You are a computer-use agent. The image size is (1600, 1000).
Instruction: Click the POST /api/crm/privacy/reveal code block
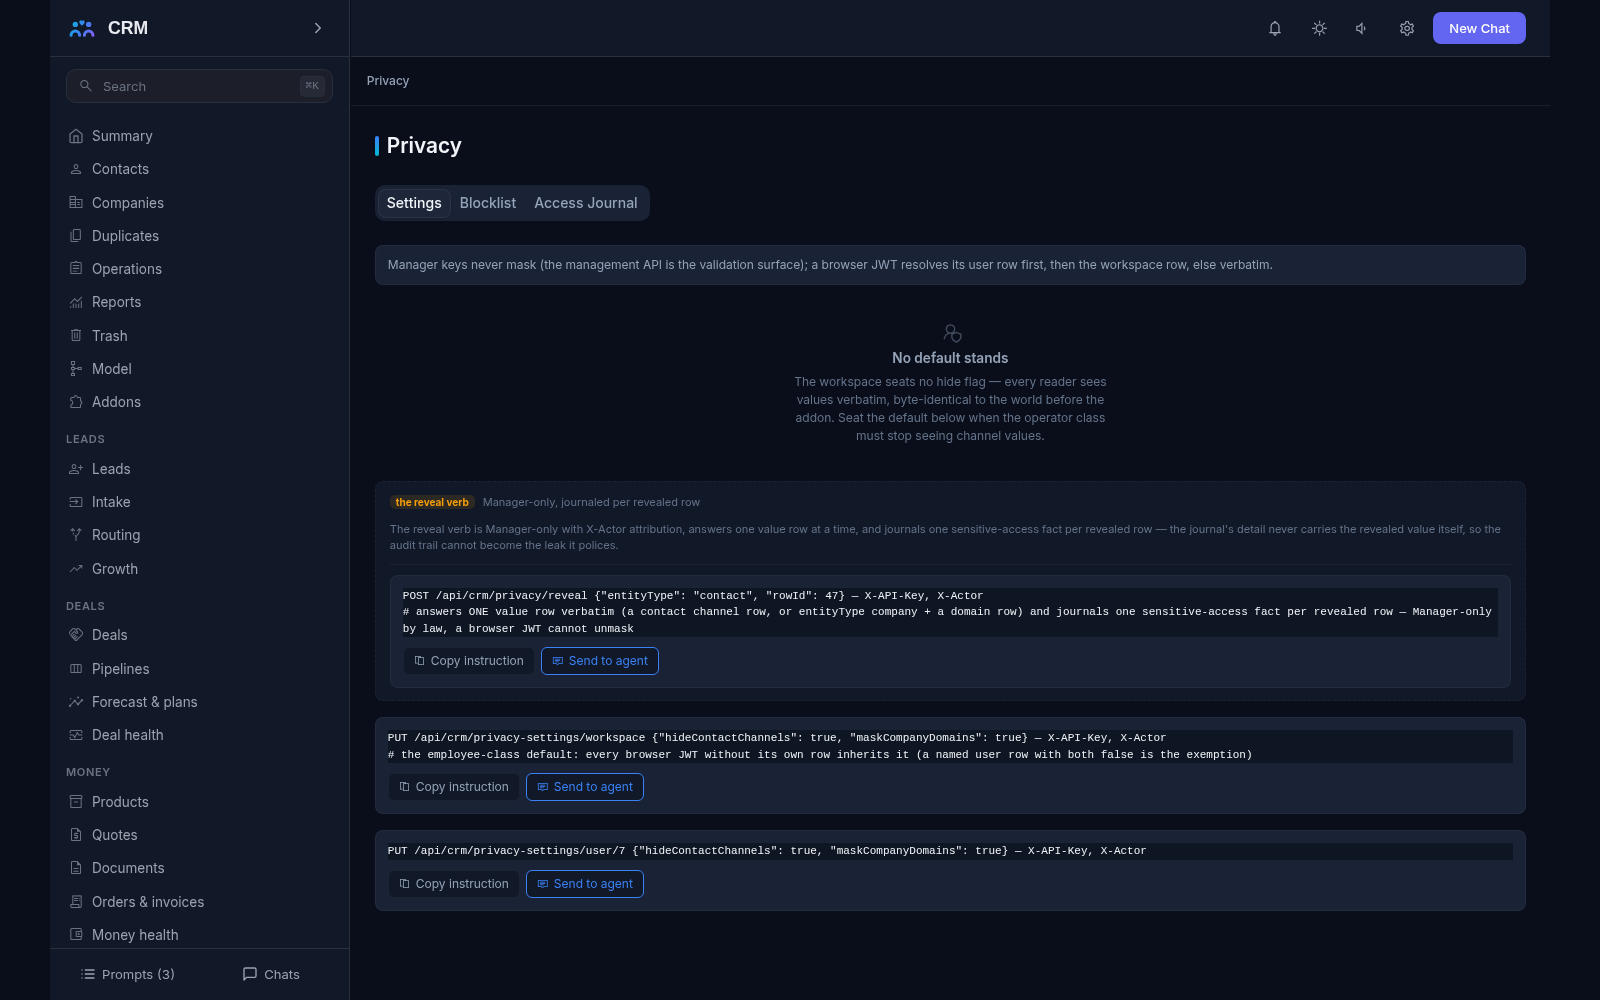[950, 612]
